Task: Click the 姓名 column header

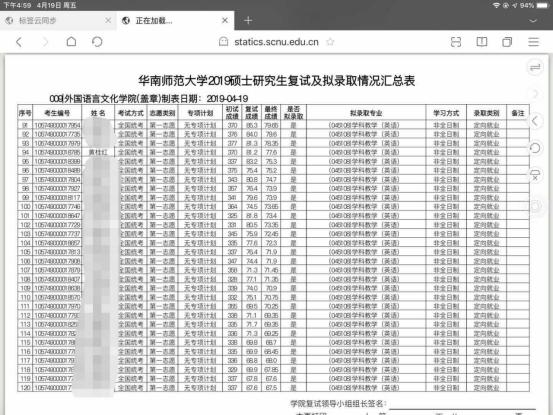Action: (x=98, y=113)
